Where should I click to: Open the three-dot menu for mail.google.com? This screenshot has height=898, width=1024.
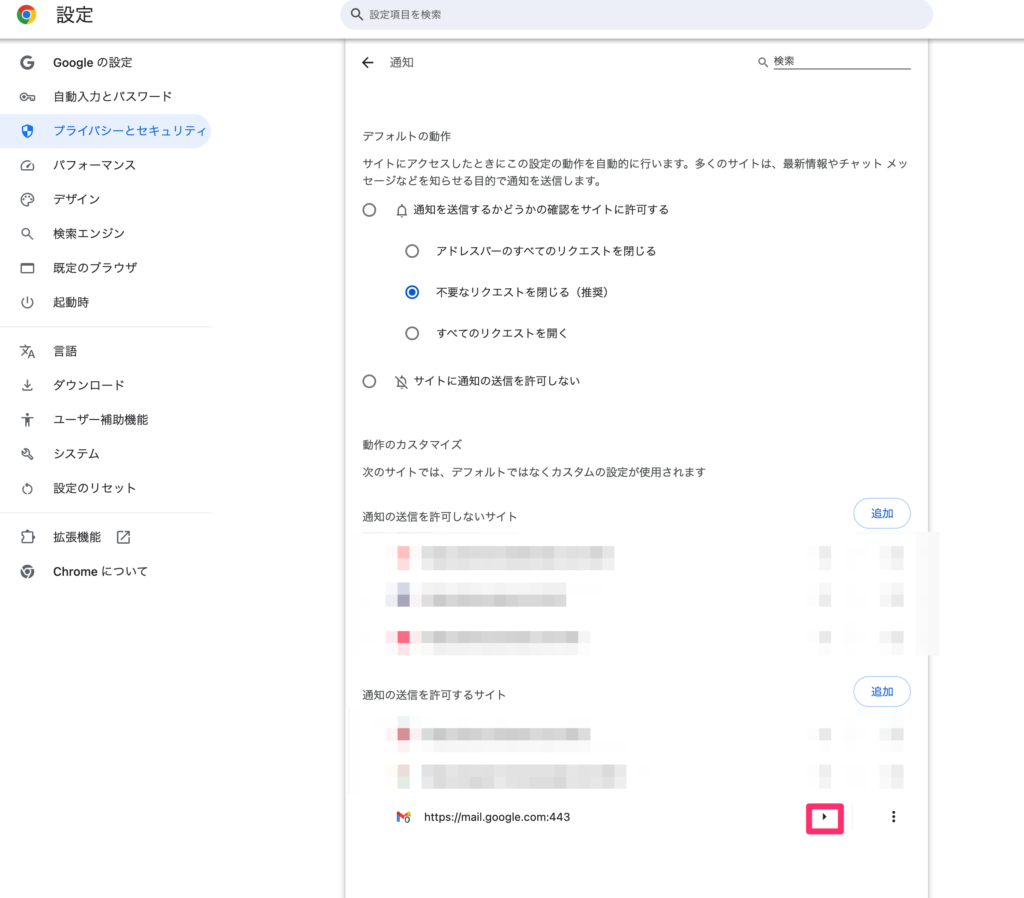coord(893,817)
